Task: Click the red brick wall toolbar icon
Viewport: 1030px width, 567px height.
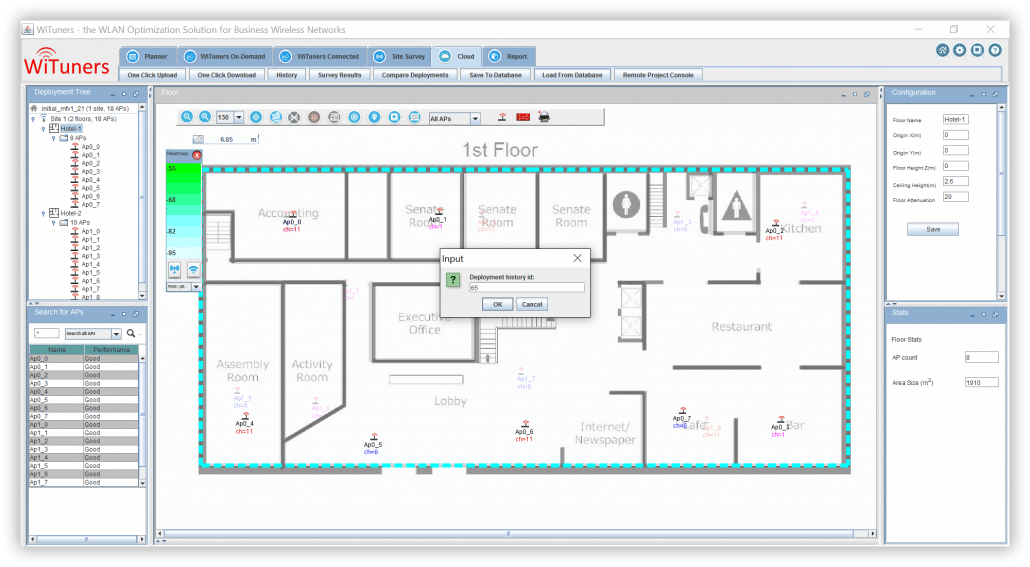Action: (523, 117)
